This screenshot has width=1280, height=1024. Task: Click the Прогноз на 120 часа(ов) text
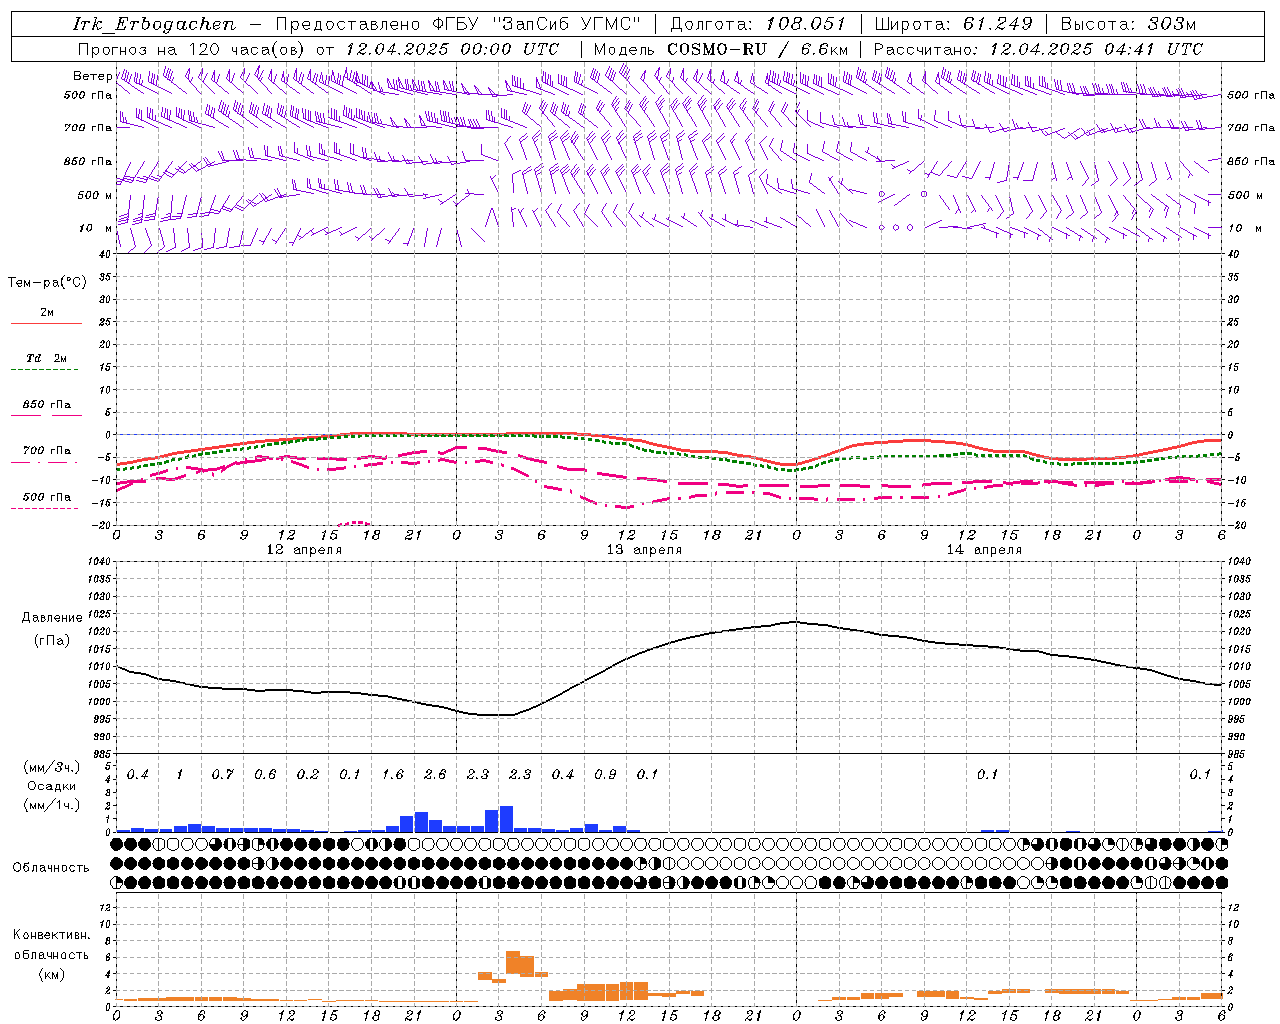[192, 49]
